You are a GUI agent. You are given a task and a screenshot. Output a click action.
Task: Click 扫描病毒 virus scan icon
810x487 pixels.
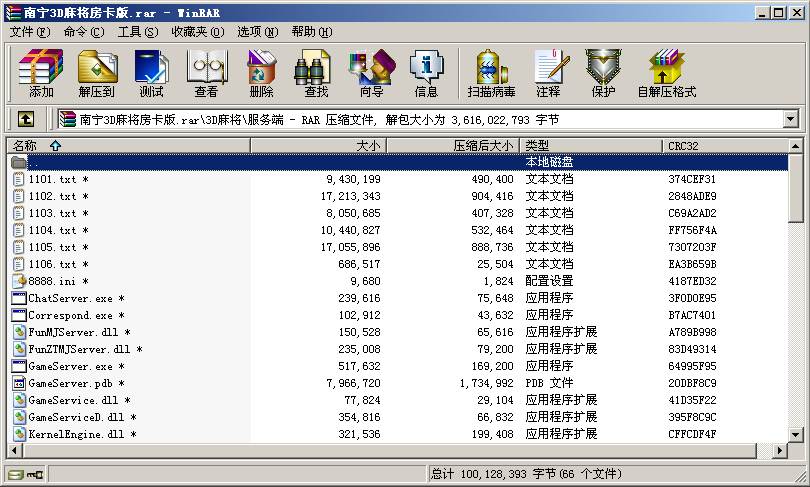click(491, 73)
